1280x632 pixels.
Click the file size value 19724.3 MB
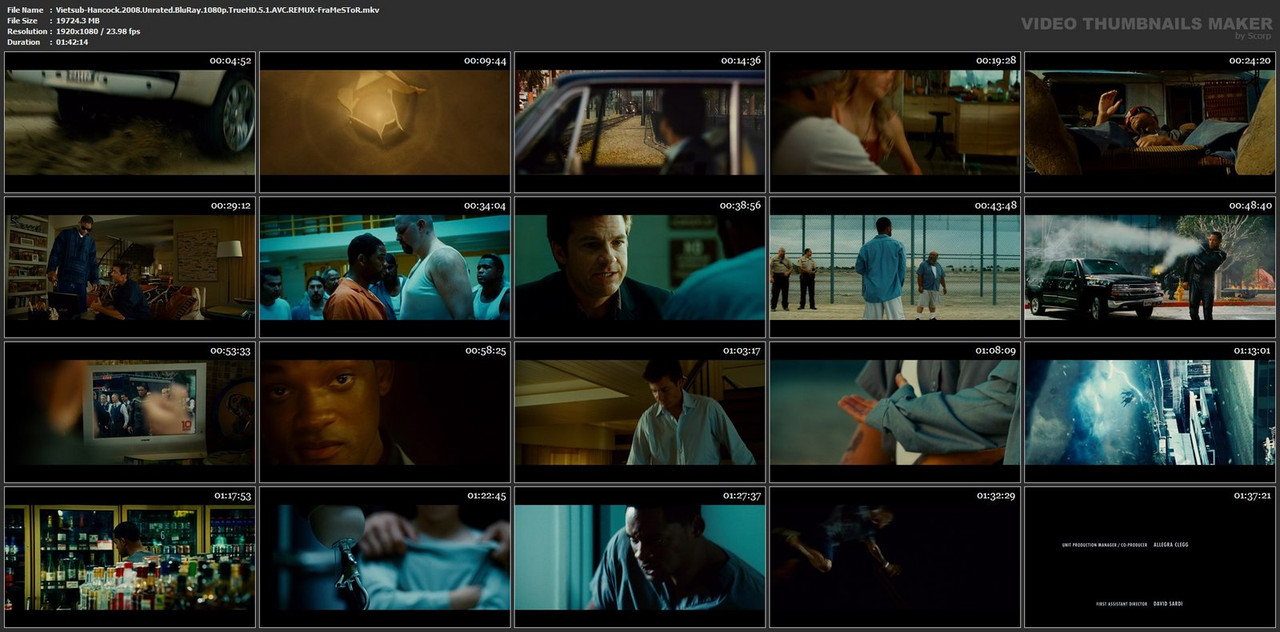click(x=78, y=20)
